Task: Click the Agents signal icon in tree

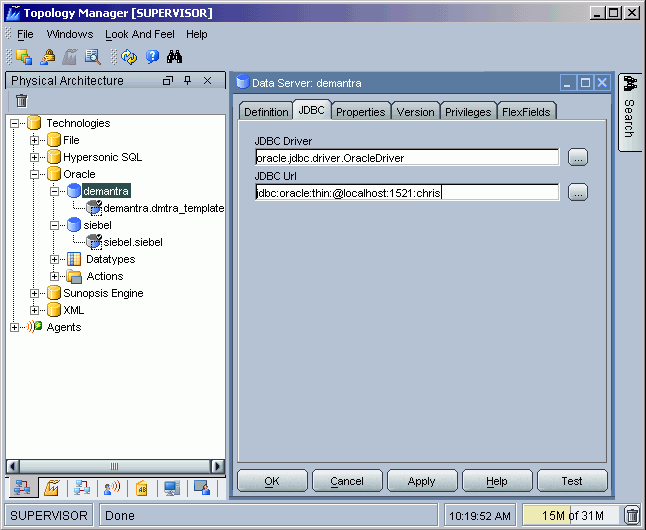Action: pos(35,326)
